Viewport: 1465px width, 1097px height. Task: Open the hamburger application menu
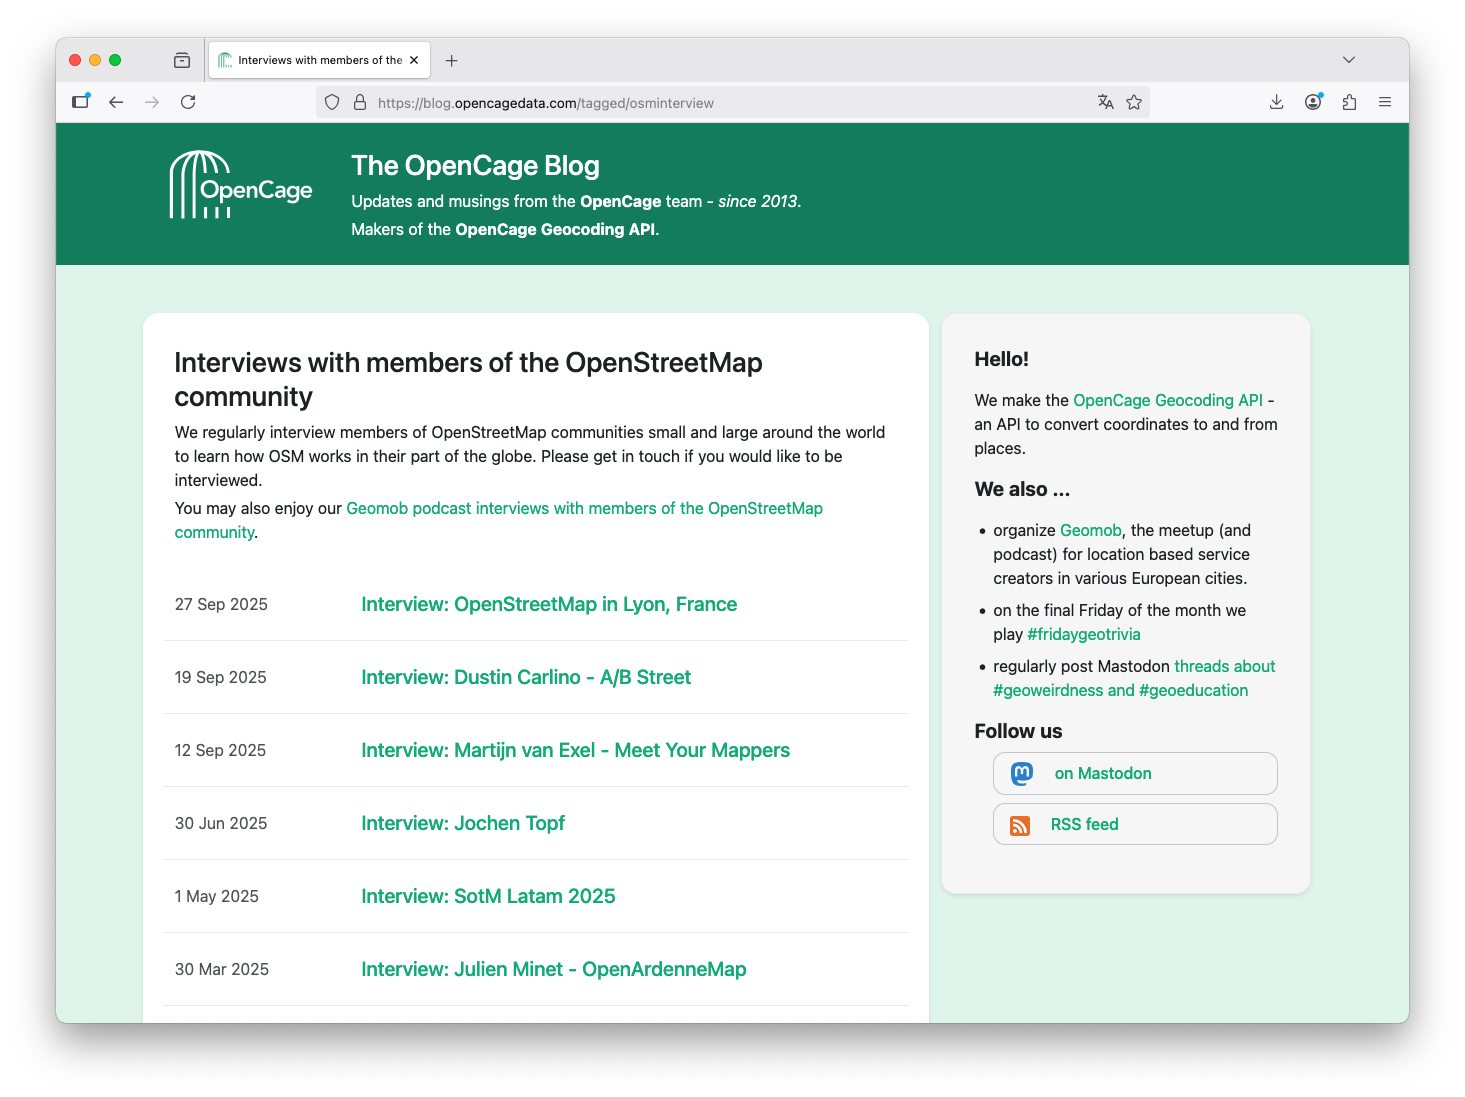pyautogui.click(x=1385, y=102)
